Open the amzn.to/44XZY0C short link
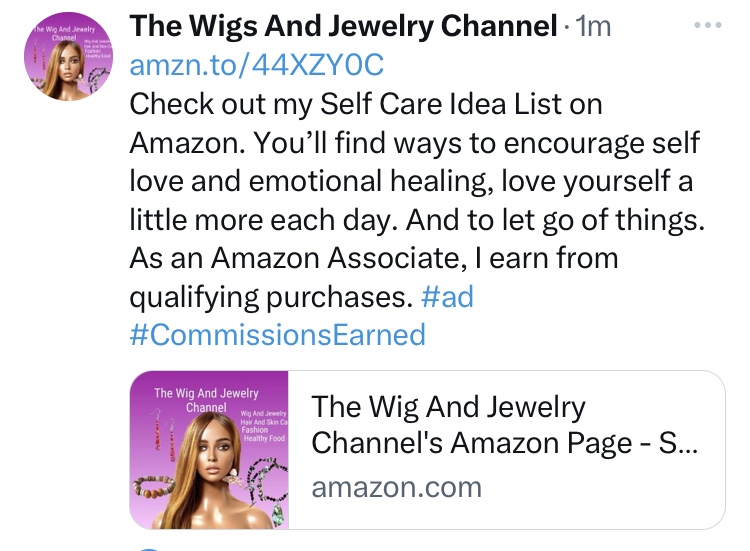750x551 pixels. click(x=257, y=65)
